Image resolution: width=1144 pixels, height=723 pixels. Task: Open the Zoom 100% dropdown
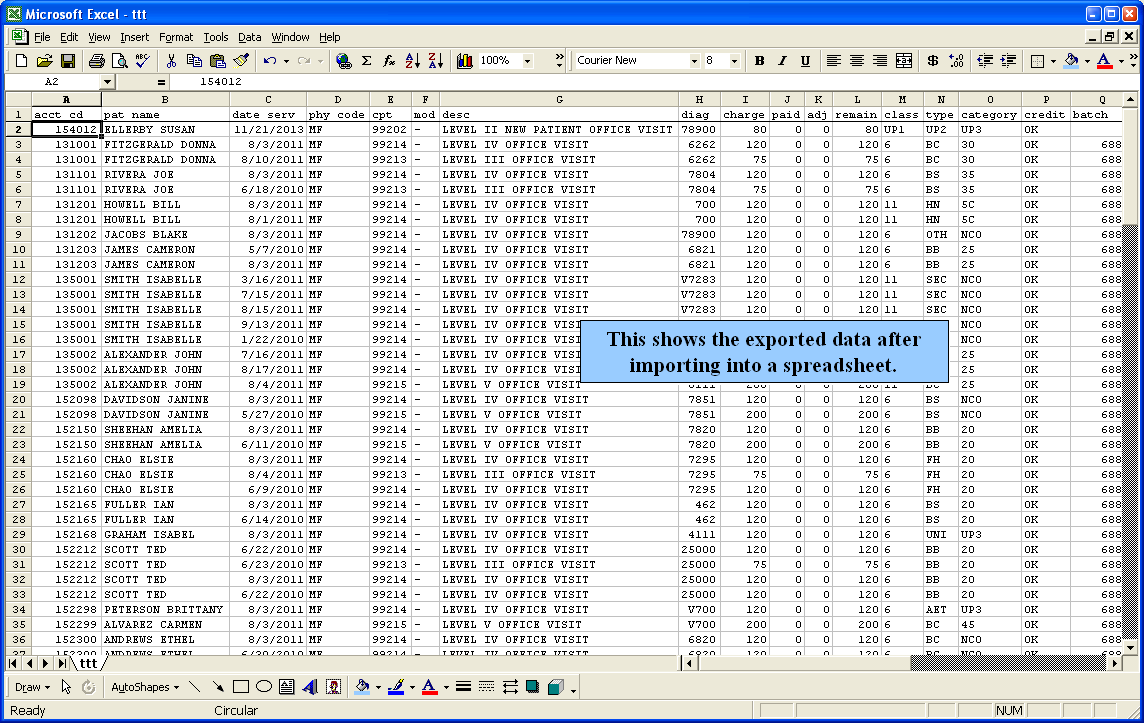[527, 61]
